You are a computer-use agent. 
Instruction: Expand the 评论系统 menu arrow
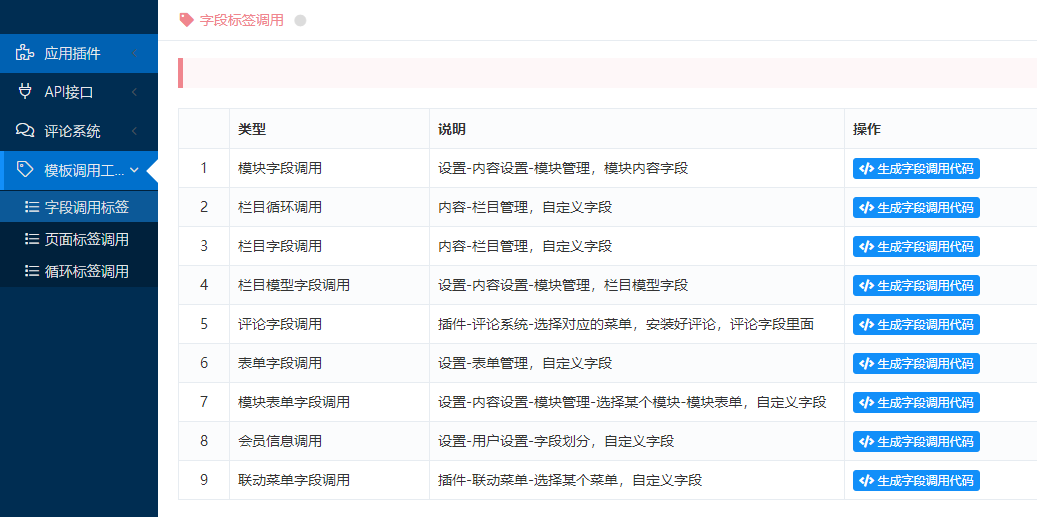(x=134, y=131)
